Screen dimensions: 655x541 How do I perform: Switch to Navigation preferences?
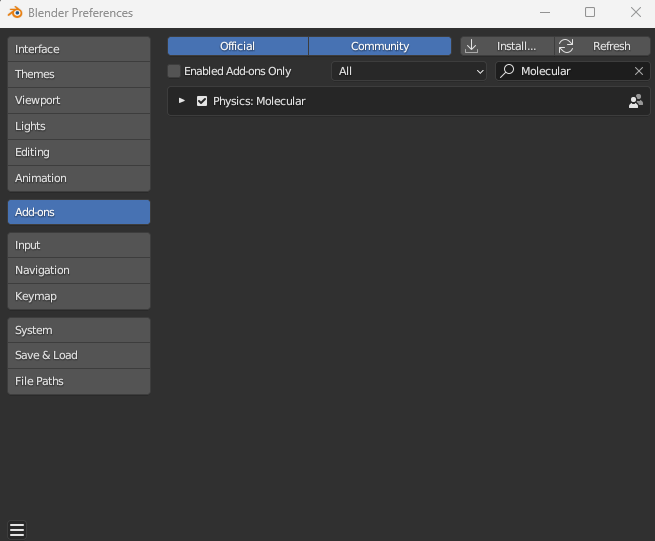[79, 270]
